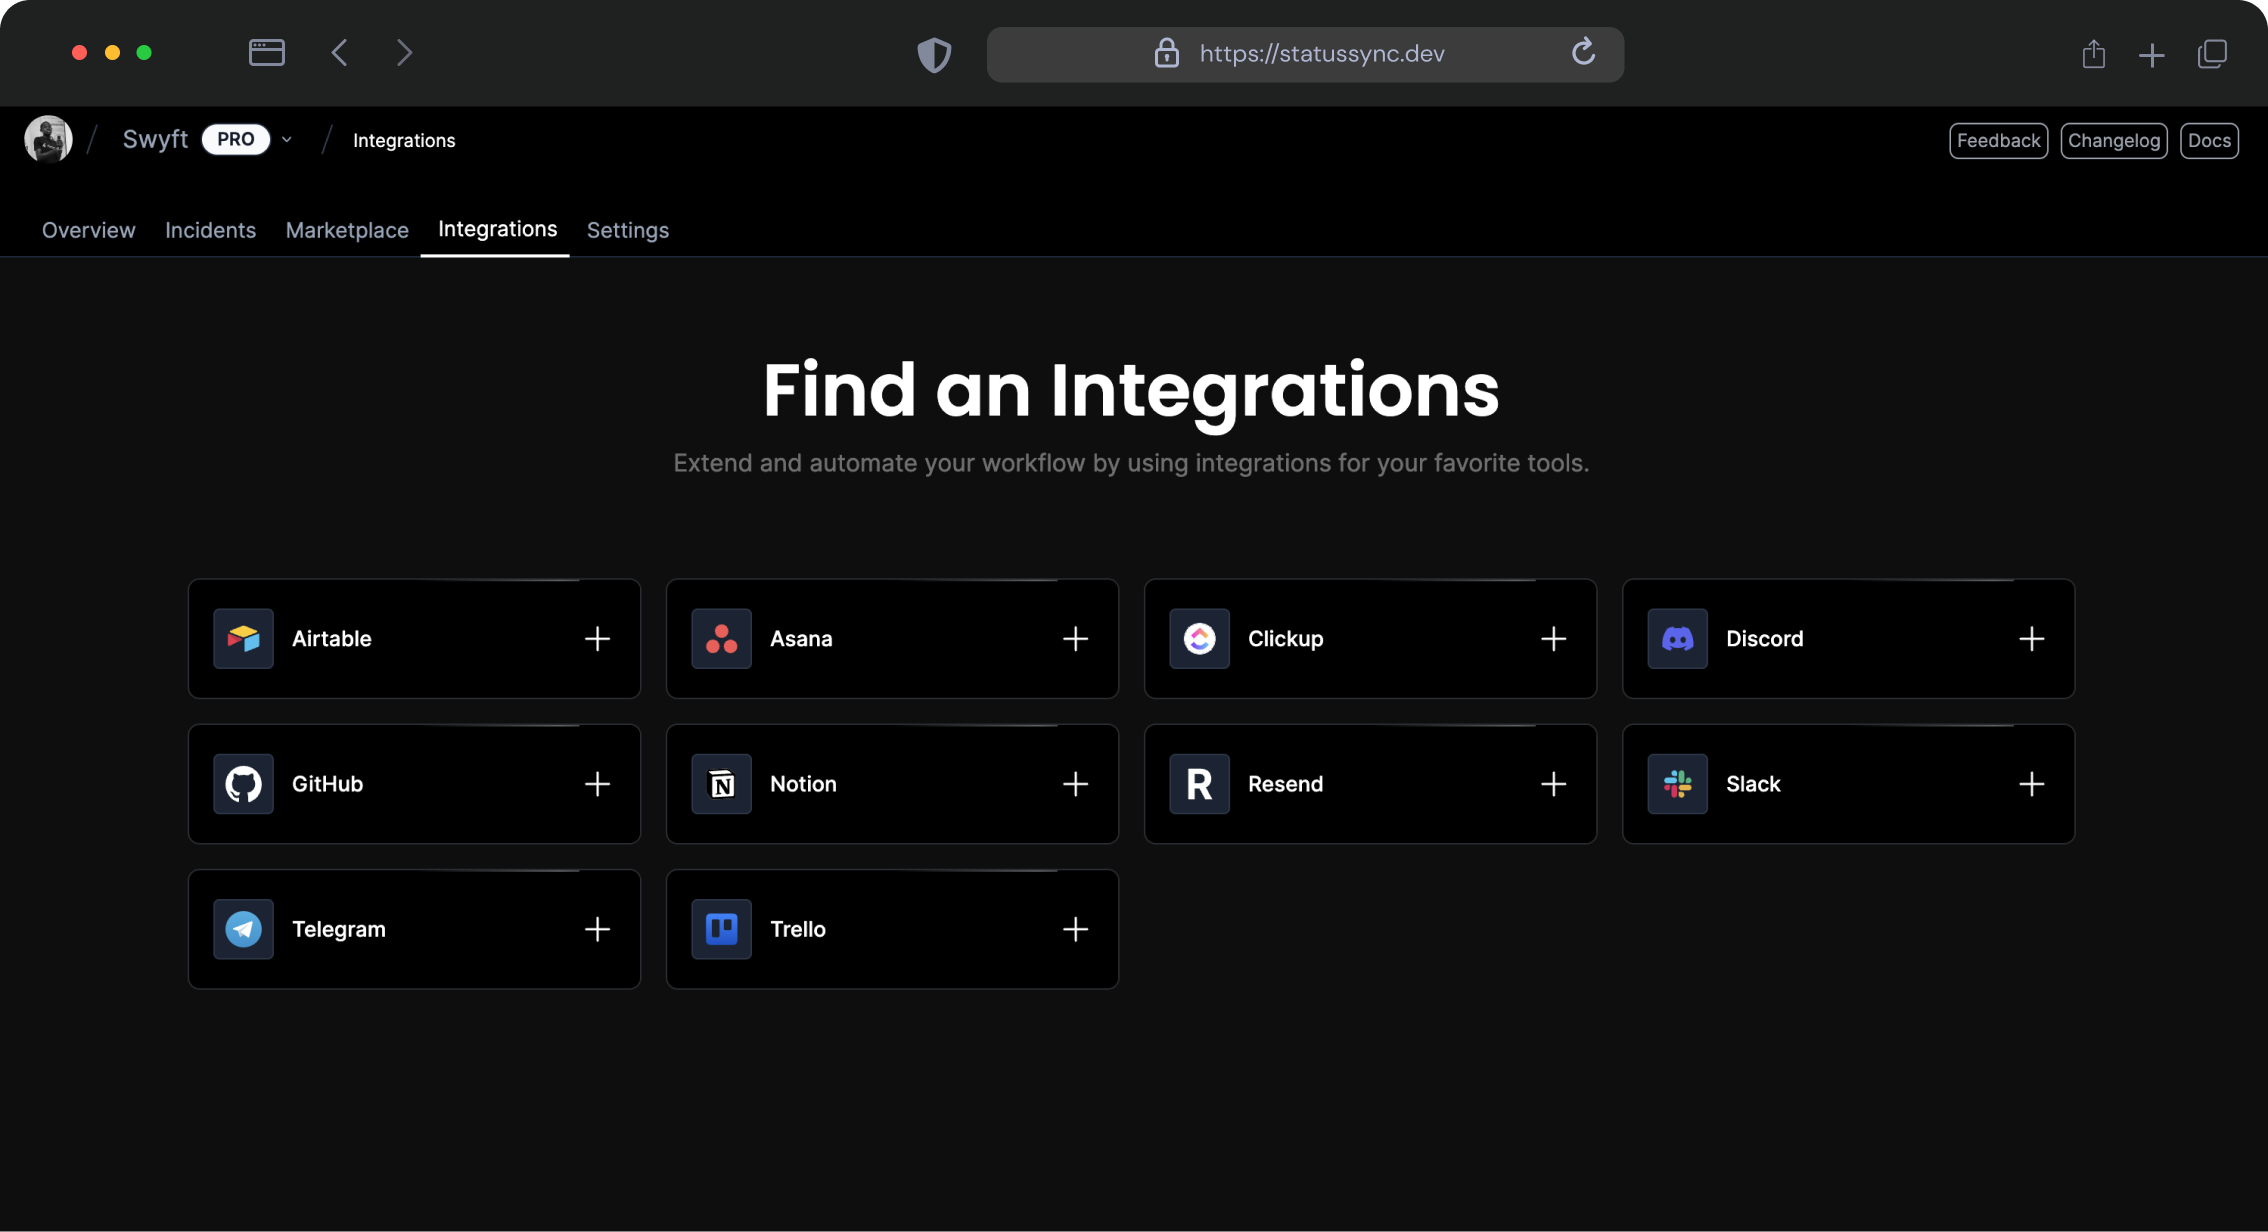Click the Asana card label

(x=801, y=638)
